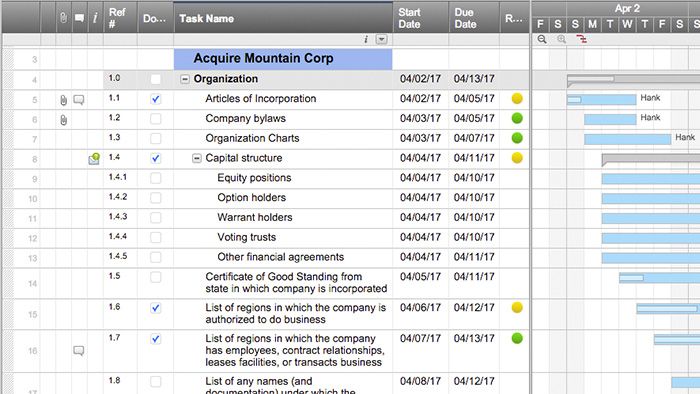The width and height of the screenshot is (700, 394).
Task: Click due date 04/07/17 of Organization Charts
Action: pyautogui.click(x=474, y=138)
